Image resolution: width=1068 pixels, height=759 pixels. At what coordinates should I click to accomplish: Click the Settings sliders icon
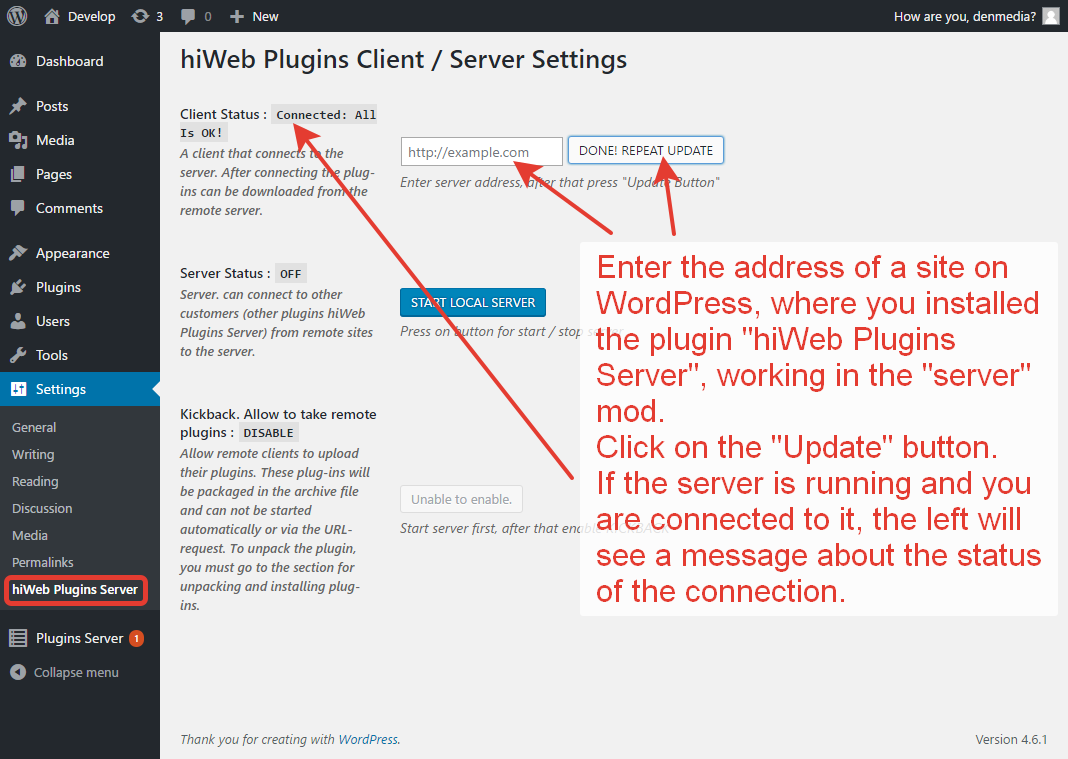(18, 390)
